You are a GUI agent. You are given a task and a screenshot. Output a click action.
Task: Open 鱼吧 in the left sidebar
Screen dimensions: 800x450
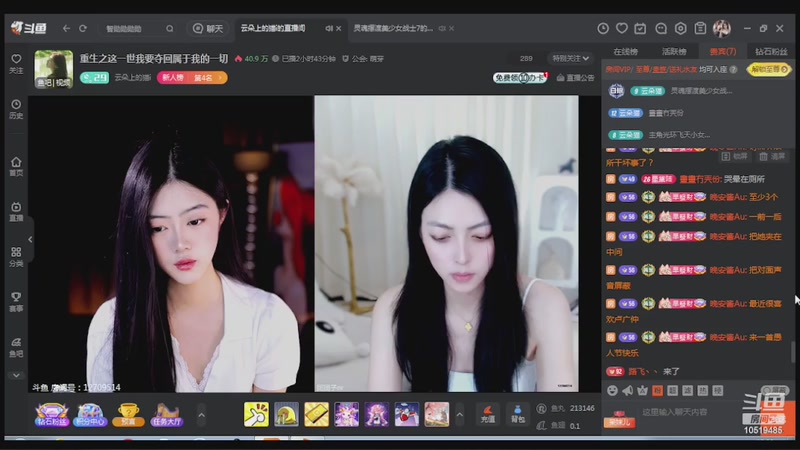click(16, 347)
